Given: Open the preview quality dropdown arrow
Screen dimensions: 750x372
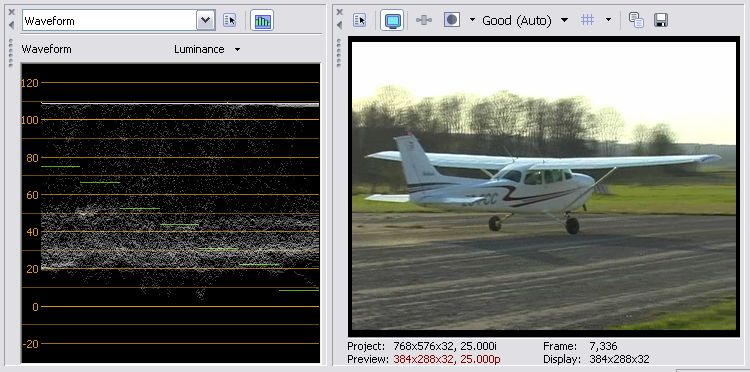Looking at the screenshot, I should [x=564, y=20].
